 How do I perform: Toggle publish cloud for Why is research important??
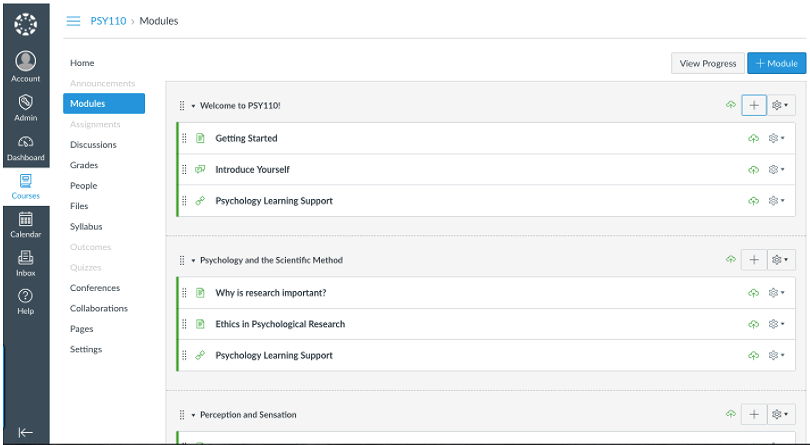pos(754,293)
